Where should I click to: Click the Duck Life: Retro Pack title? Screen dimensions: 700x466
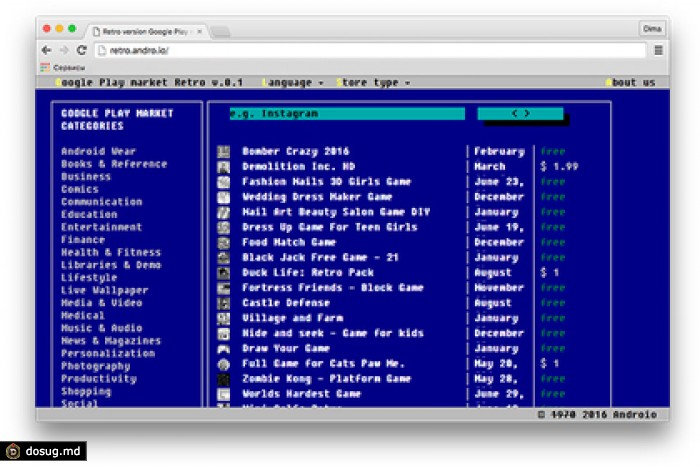(308, 273)
